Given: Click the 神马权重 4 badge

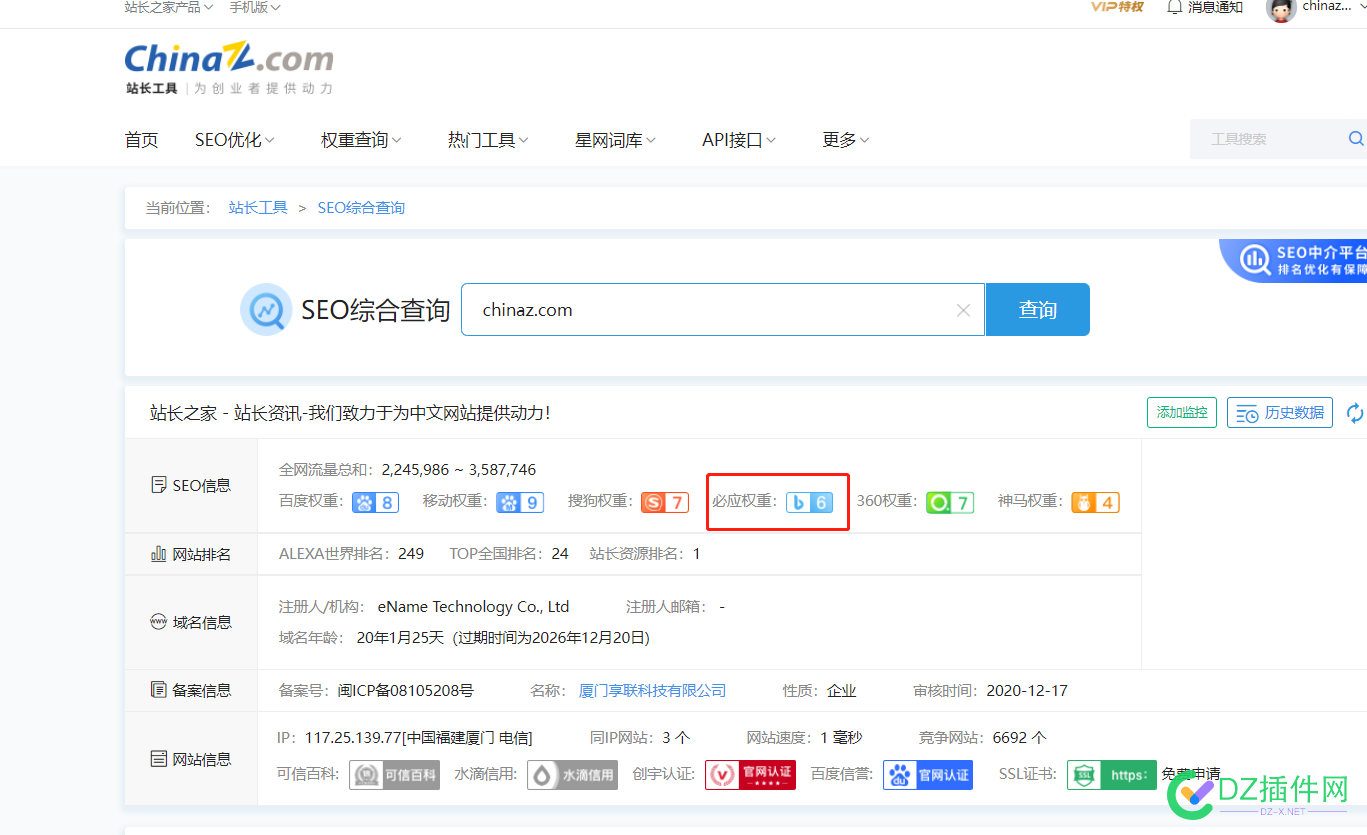Looking at the screenshot, I should click(1095, 502).
